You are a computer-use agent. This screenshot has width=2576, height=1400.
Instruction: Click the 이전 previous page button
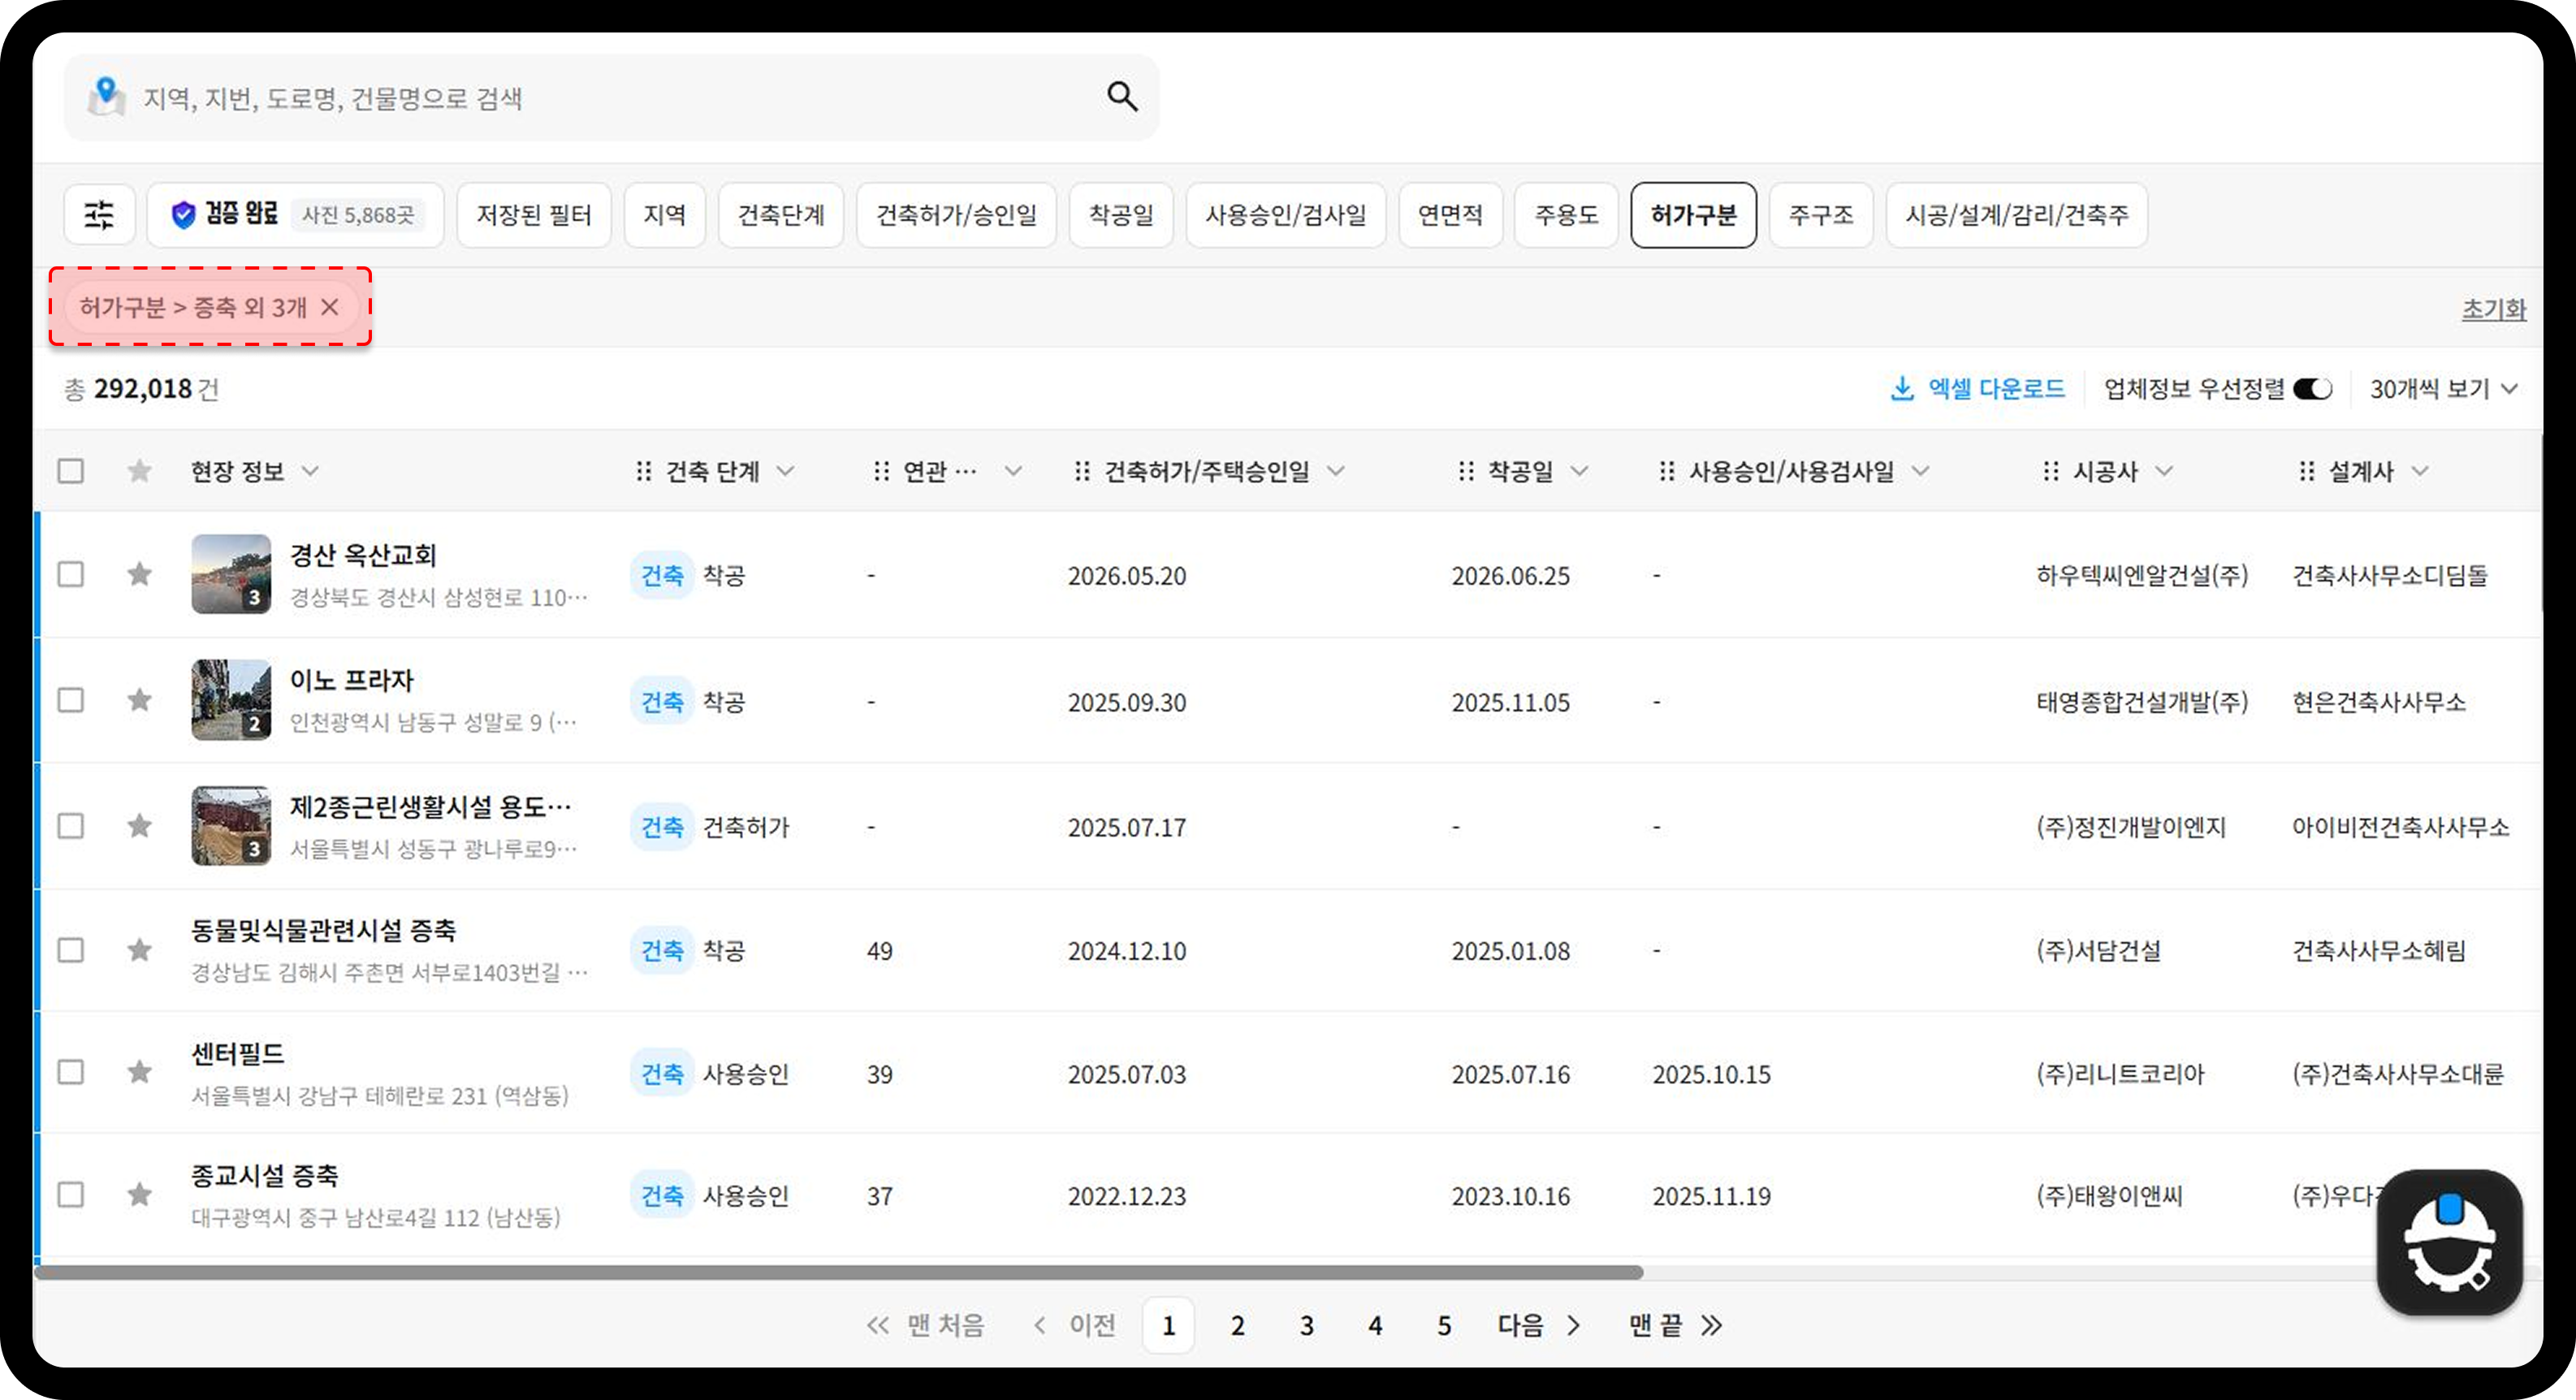pos(1075,1326)
